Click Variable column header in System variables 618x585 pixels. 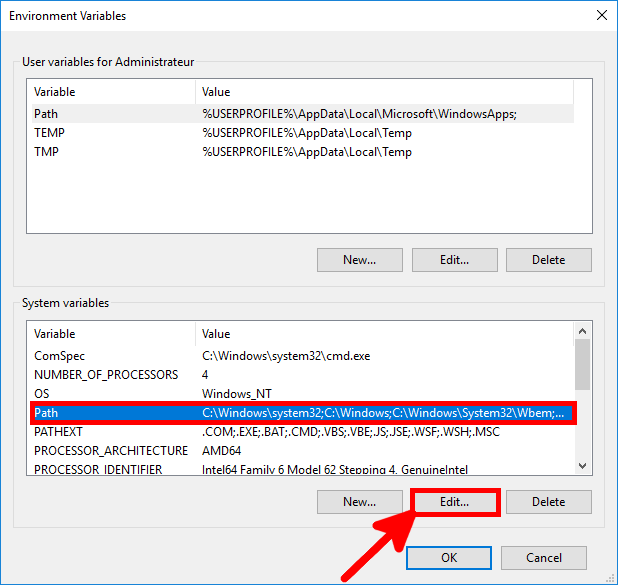[113, 334]
